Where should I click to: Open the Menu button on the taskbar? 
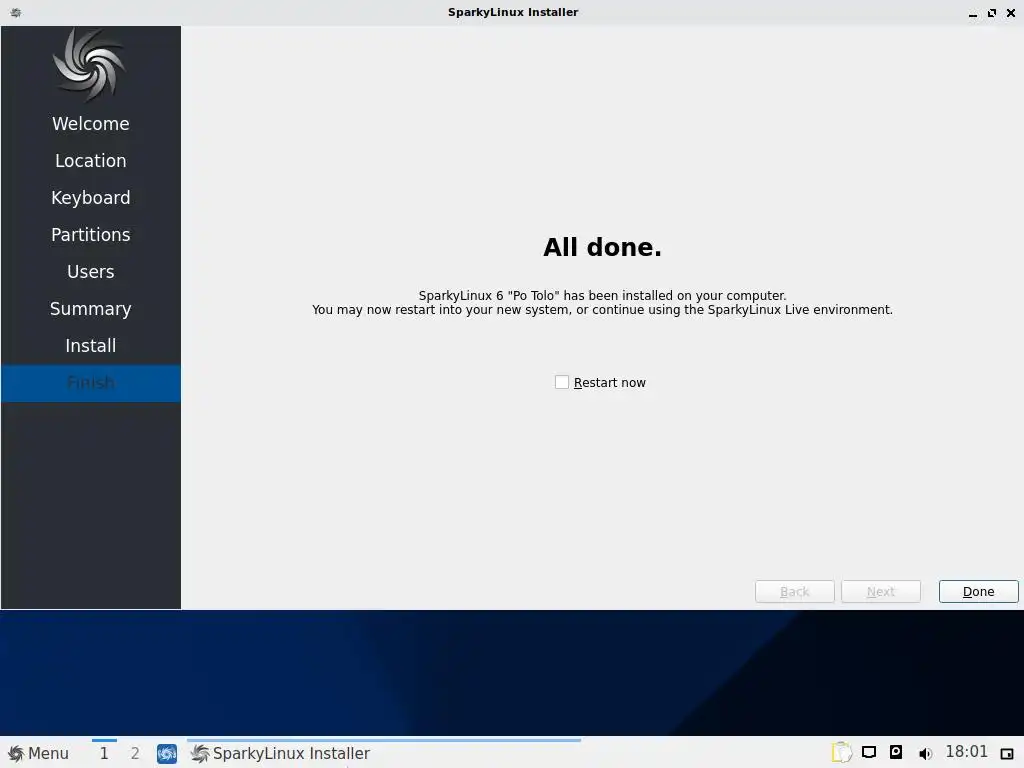39,753
